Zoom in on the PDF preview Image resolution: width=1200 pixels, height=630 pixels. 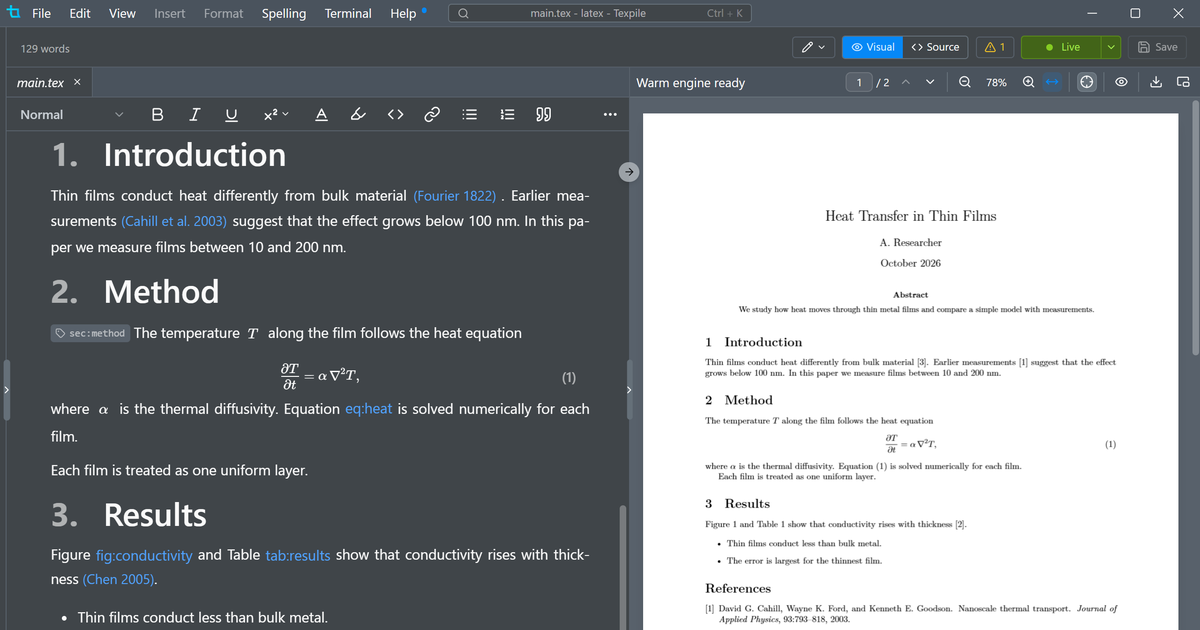click(x=1028, y=83)
